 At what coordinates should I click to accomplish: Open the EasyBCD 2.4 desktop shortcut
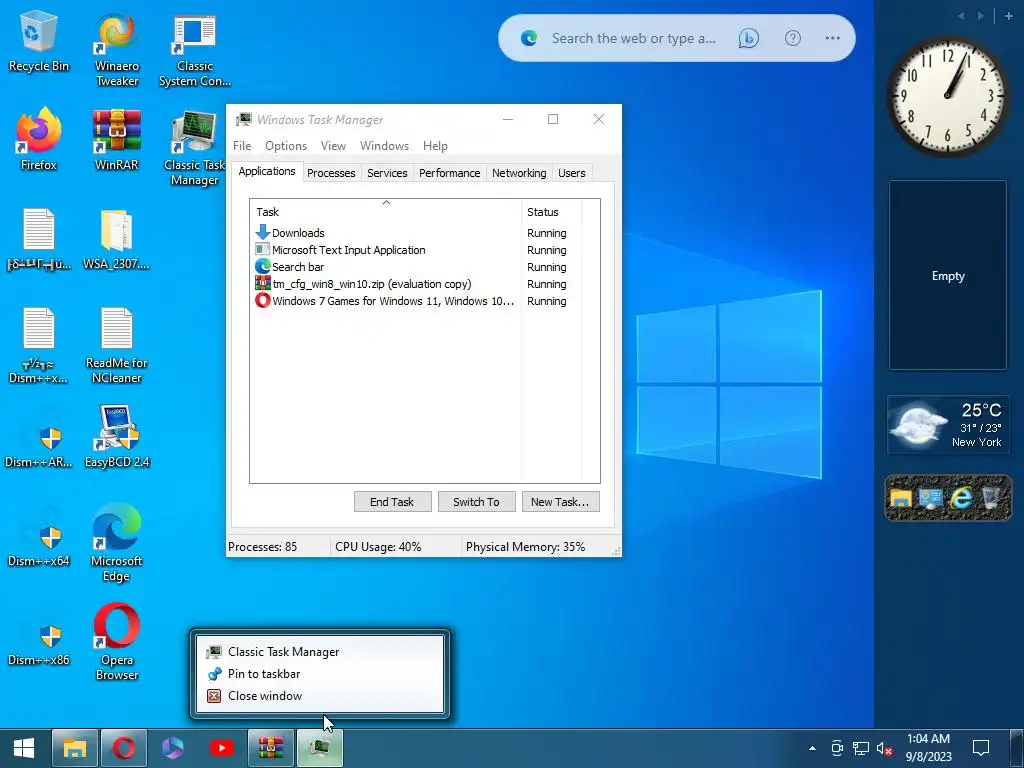(x=117, y=436)
